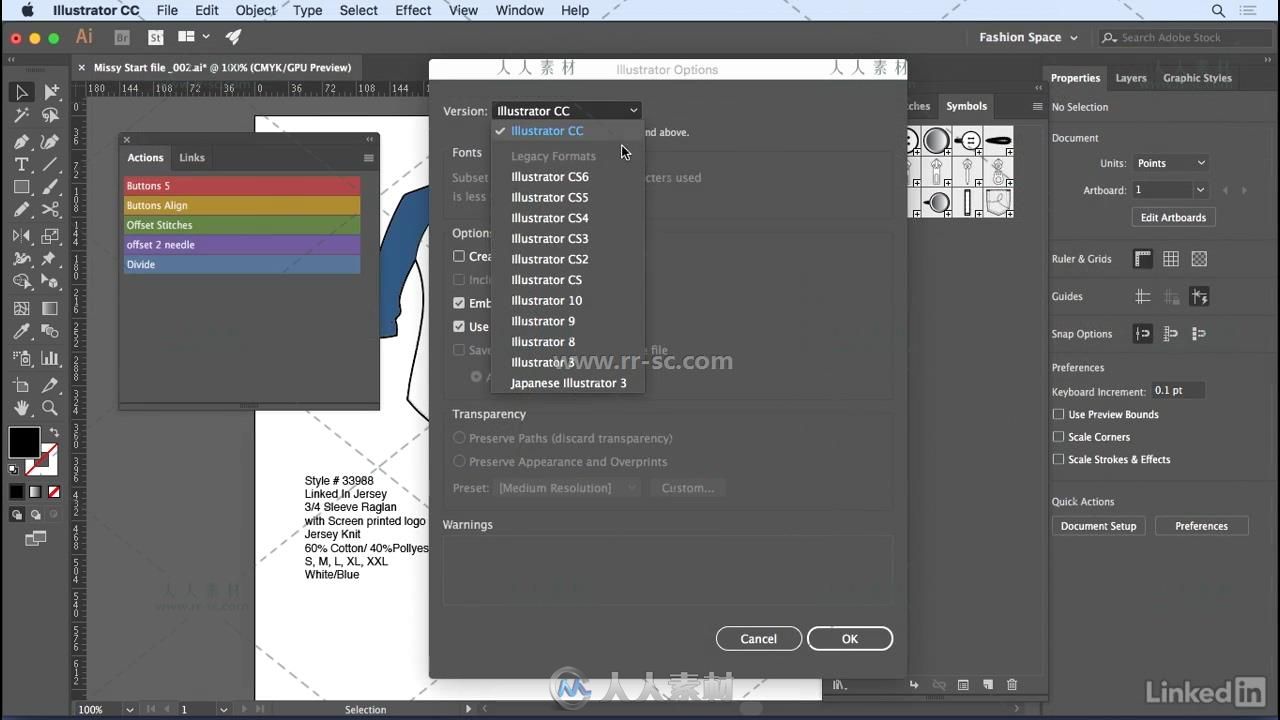Choose the Magic Wand tool
1280x720 pixels.
click(21, 116)
